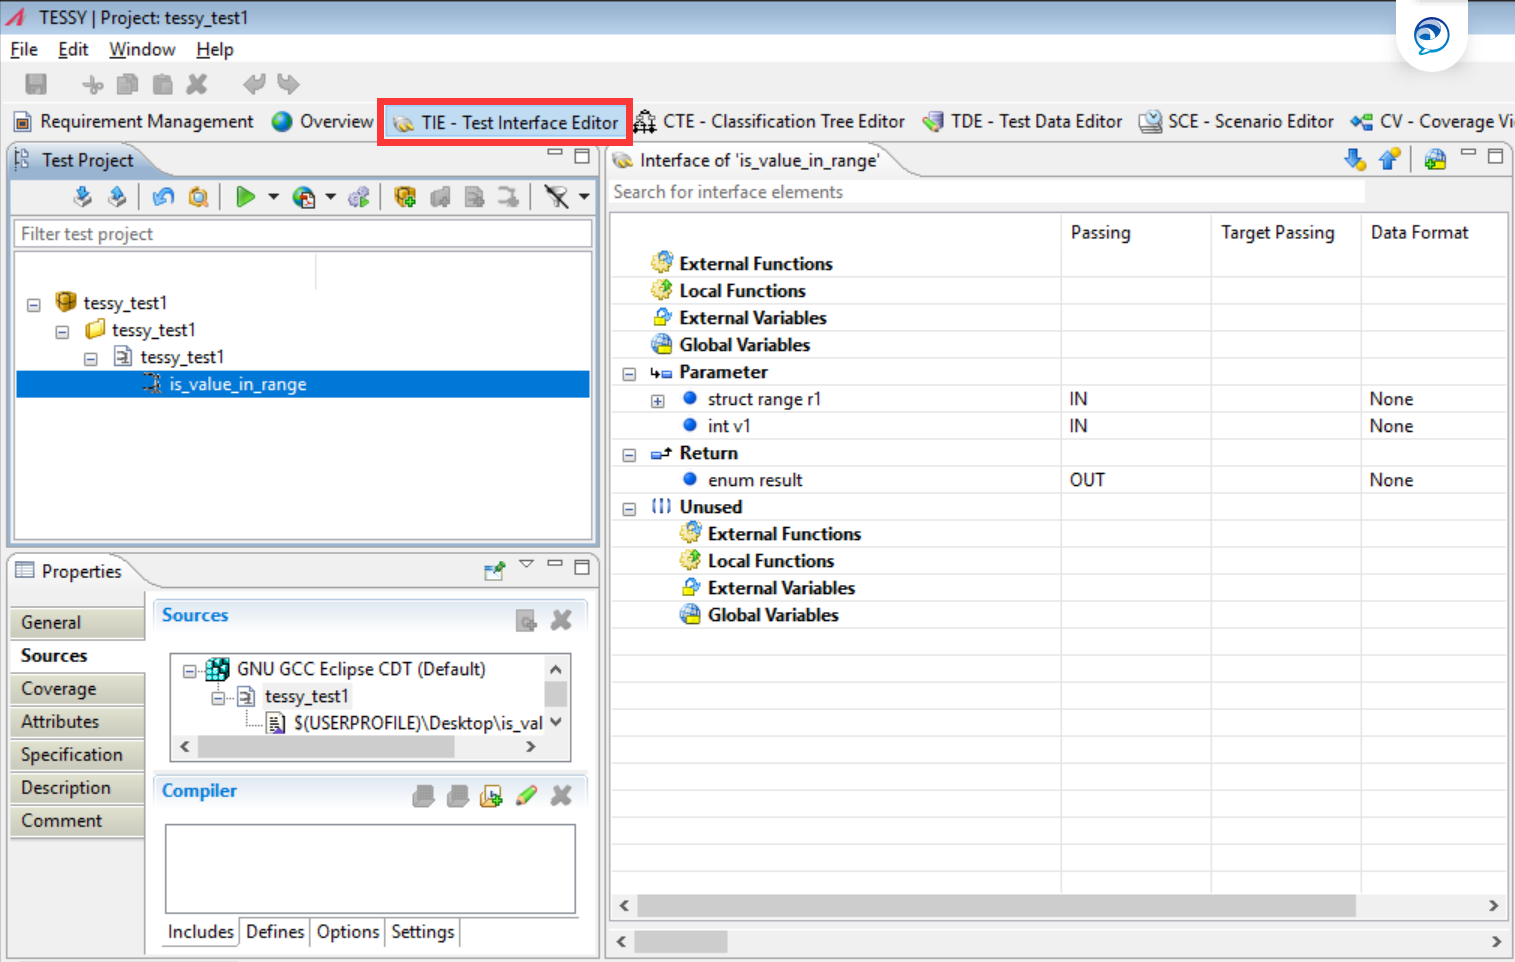Click the import down-arrow icon in Test Project toolbar
The width and height of the screenshot is (1515, 962).
tap(83, 197)
